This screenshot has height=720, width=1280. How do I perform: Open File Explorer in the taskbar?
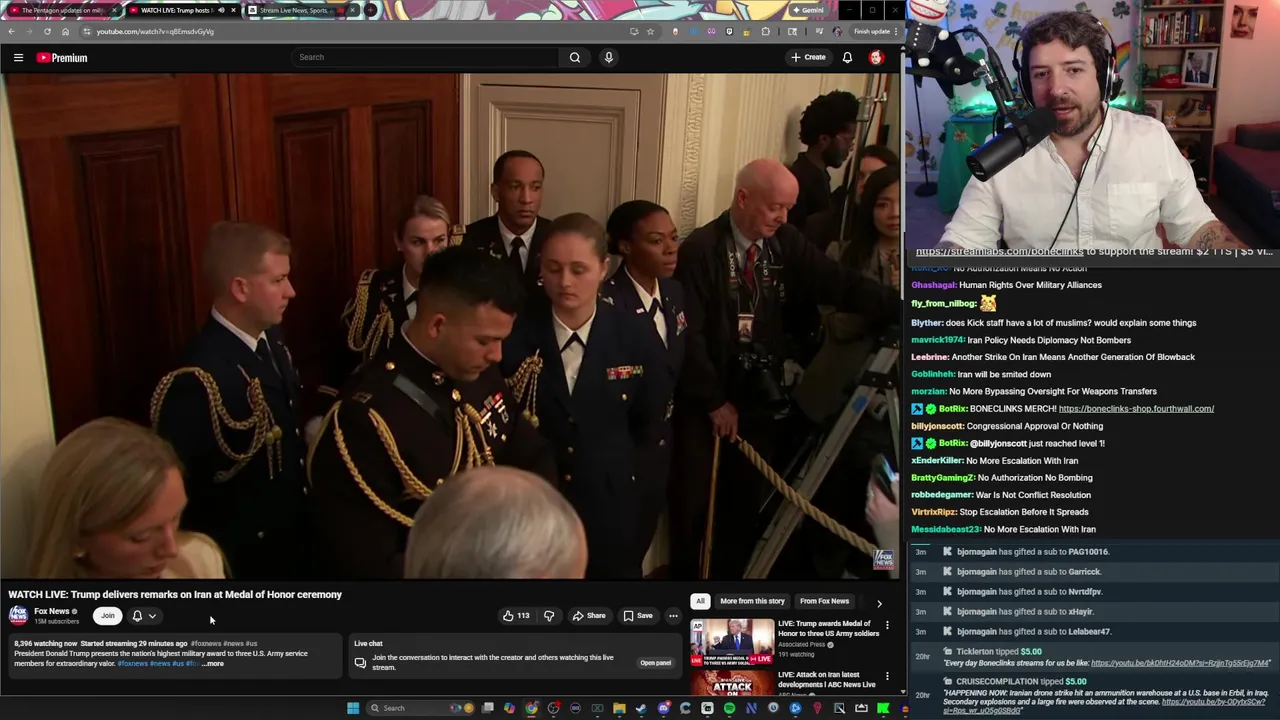619,708
